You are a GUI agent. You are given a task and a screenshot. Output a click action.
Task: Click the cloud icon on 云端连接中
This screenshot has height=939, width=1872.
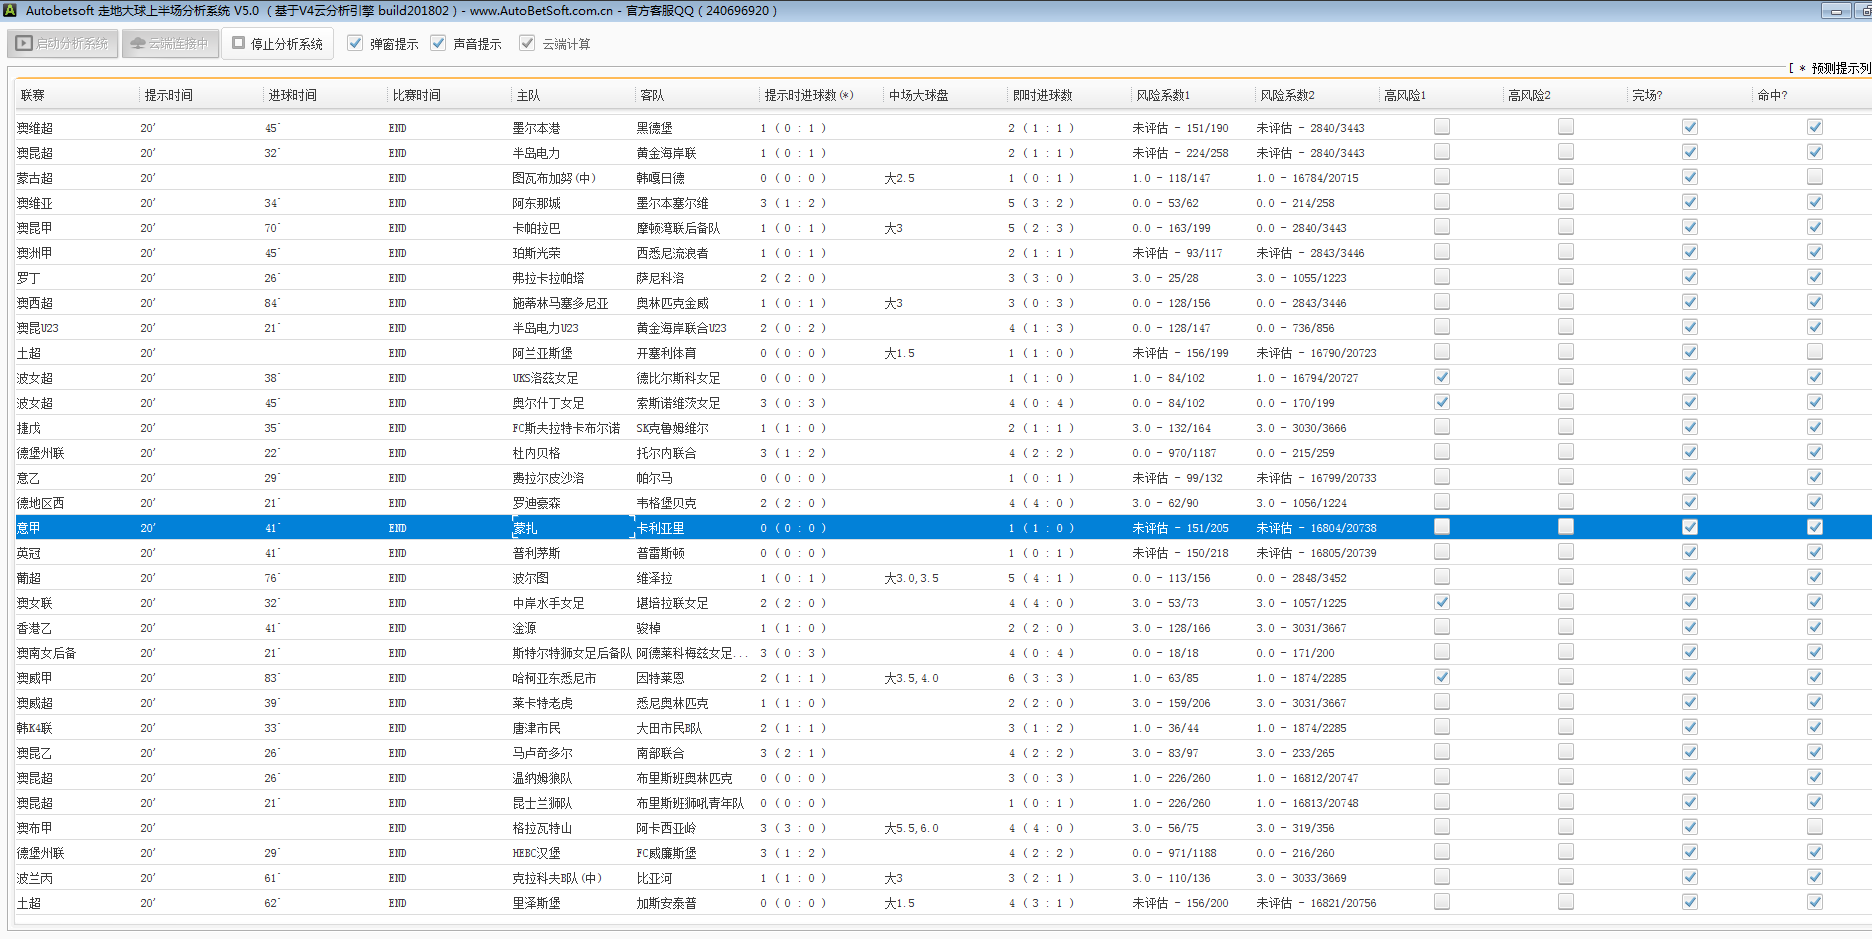[138, 44]
